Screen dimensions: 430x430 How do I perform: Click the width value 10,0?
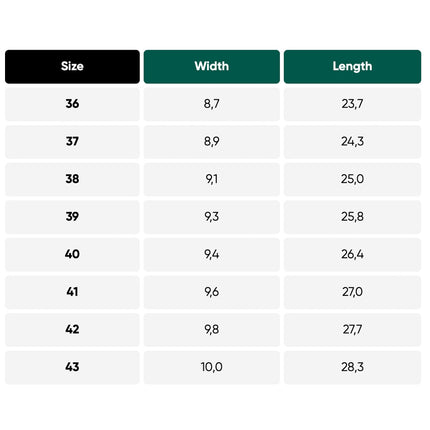point(212,367)
